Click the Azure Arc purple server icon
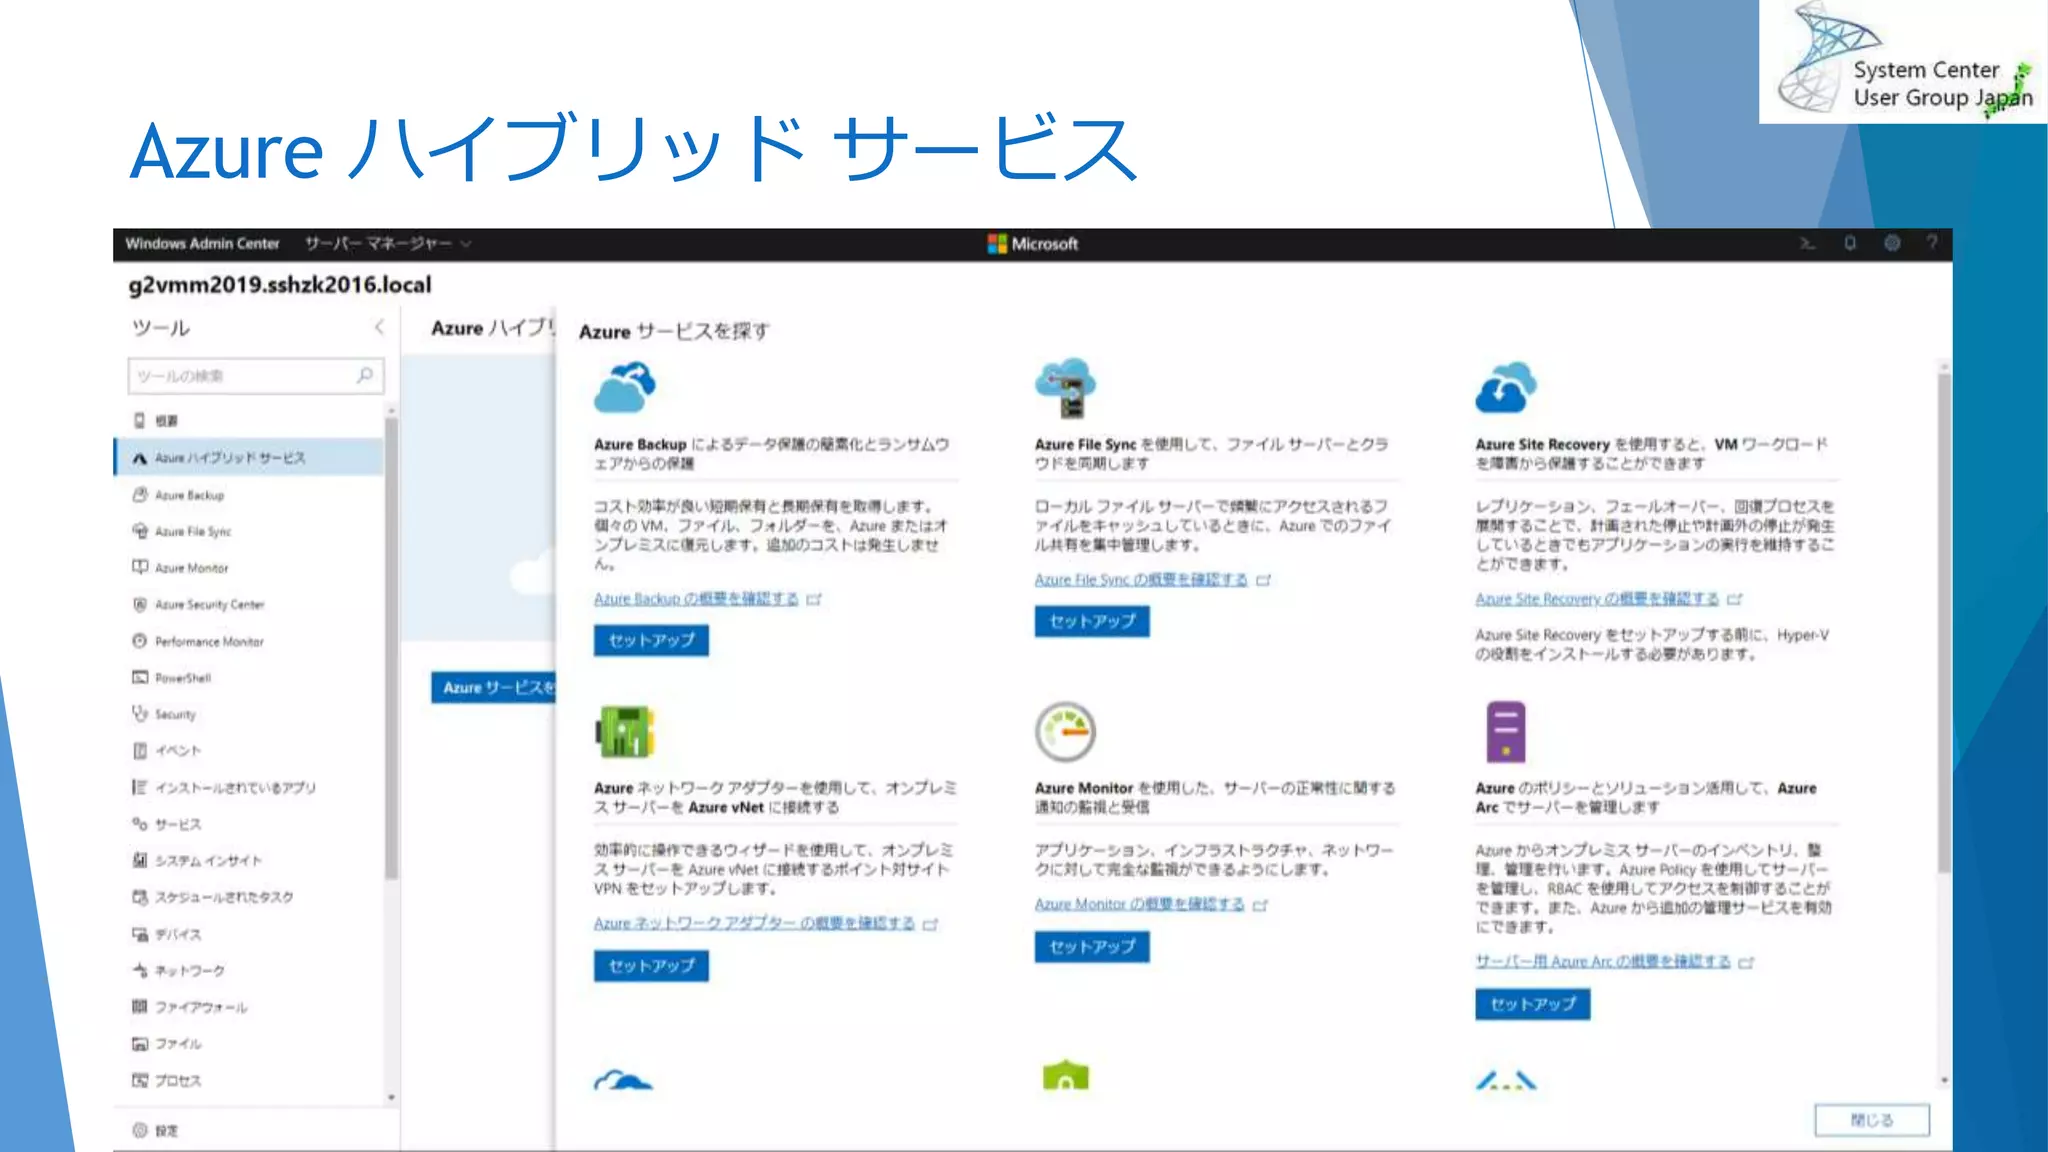Viewport: 2048px width, 1152px height. point(1505,732)
